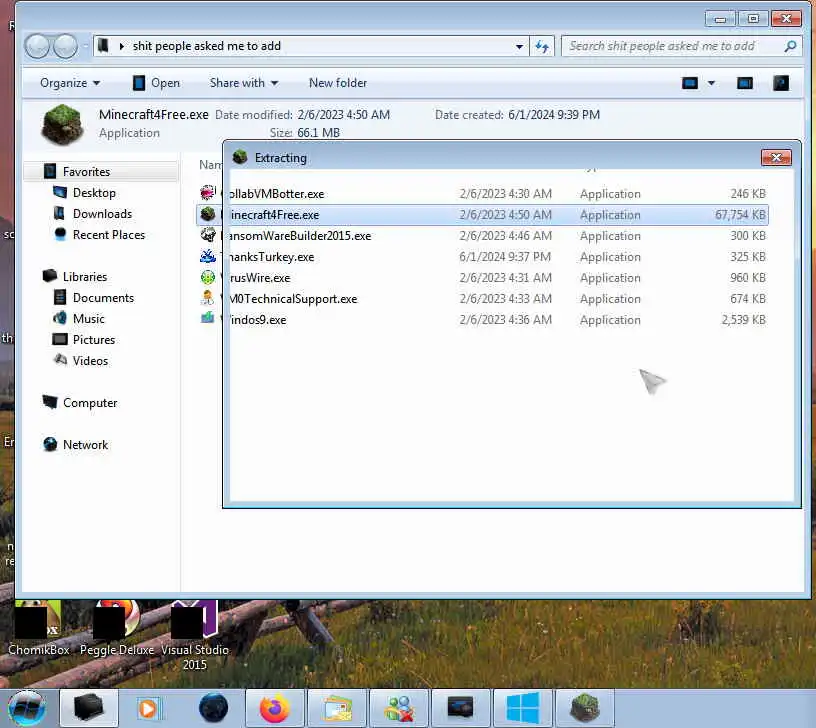The height and width of the screenshot is (728, 816).
Task: Click the VirusWire.exe file icon
Action: coord(208,277)
